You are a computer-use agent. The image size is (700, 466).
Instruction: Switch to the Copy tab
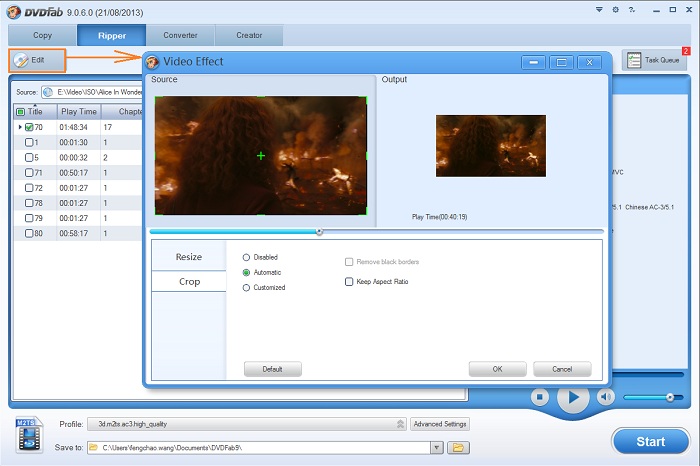[x=42, y=35]
